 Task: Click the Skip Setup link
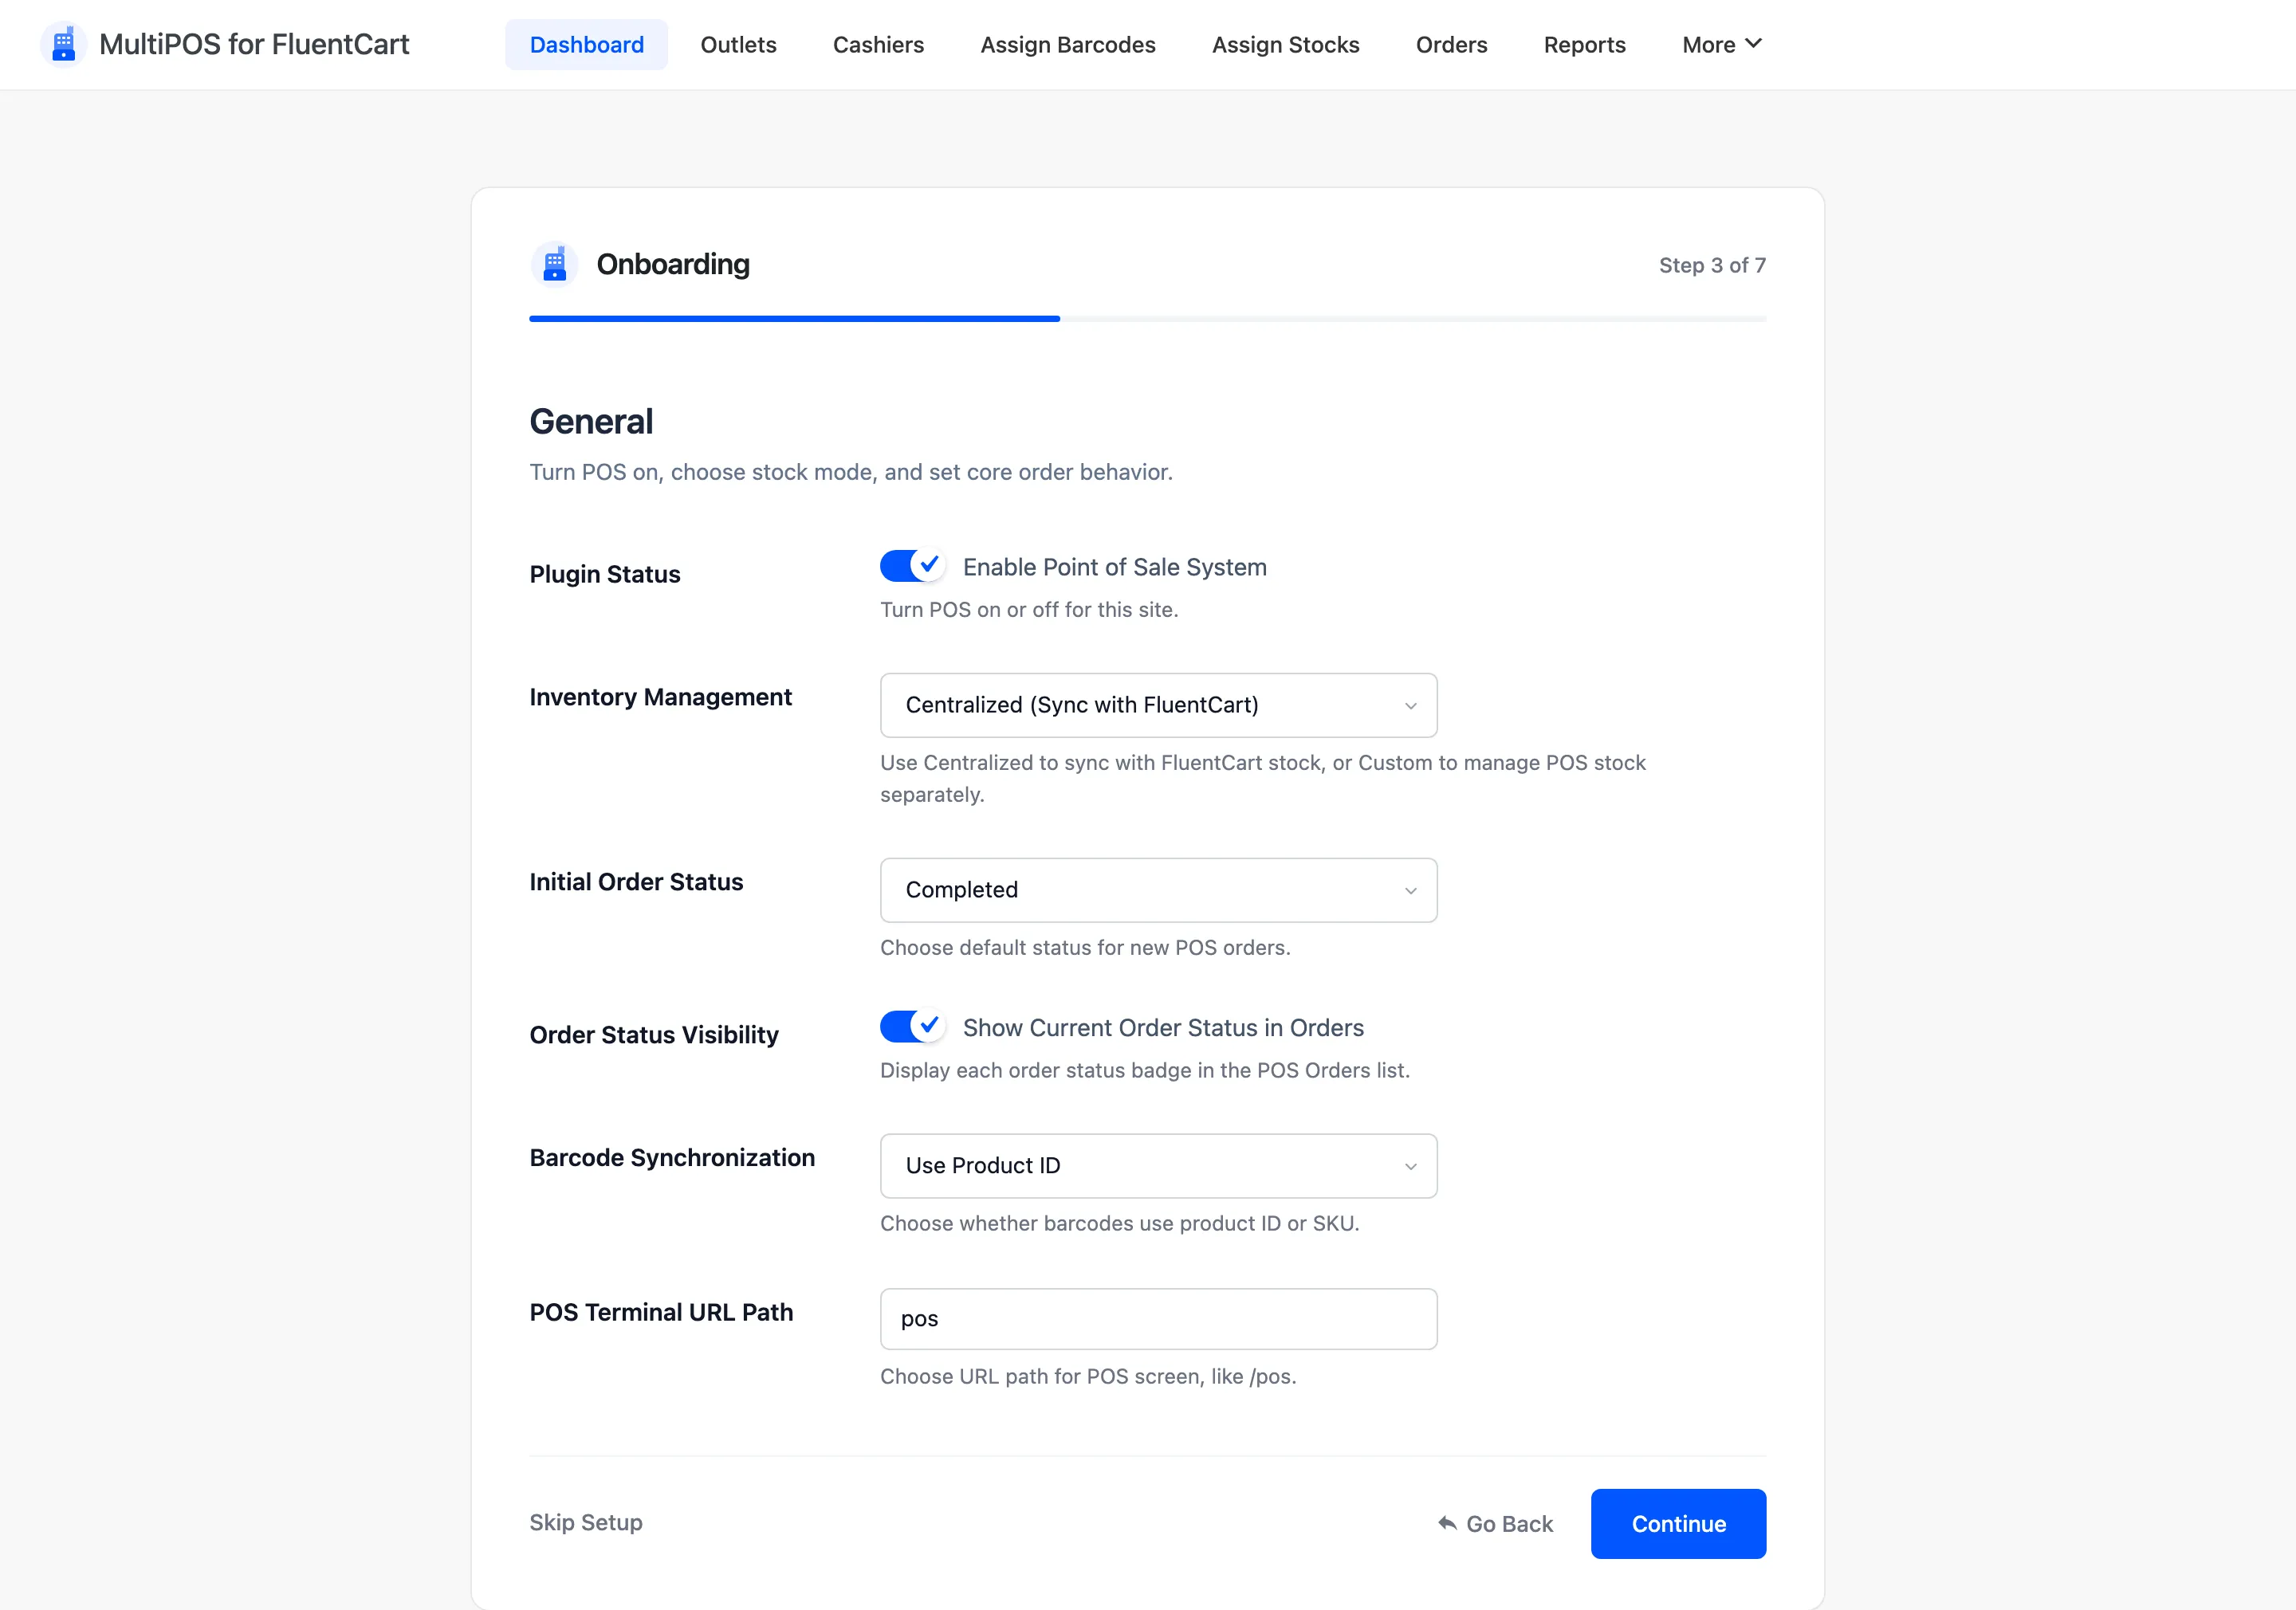[586, 1522]
